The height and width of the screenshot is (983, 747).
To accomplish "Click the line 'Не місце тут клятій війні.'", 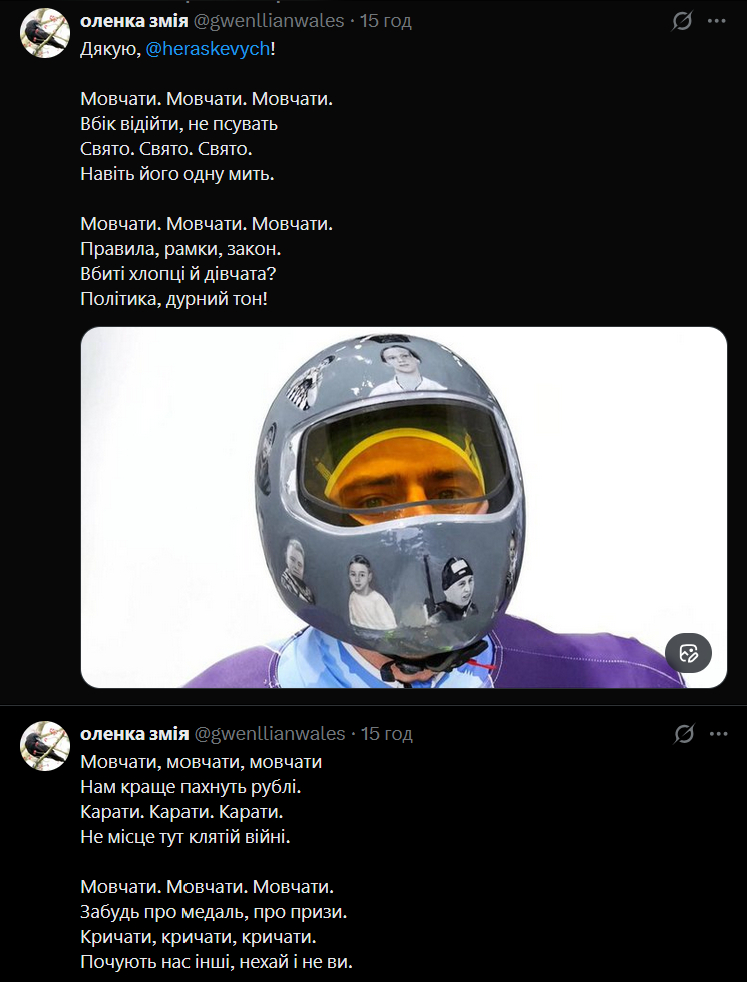I will (x=185, y=836).
